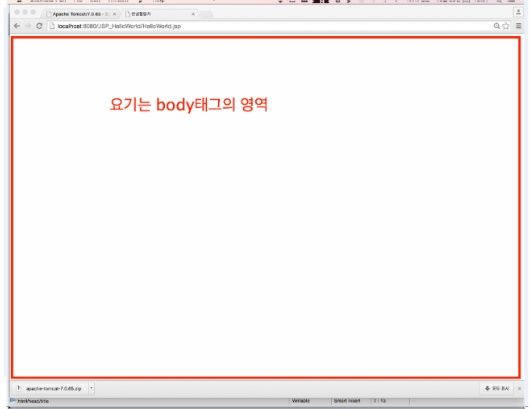
Task: Click the zoom magnifier icon in address bar
Action: click(x=496, y=26)
